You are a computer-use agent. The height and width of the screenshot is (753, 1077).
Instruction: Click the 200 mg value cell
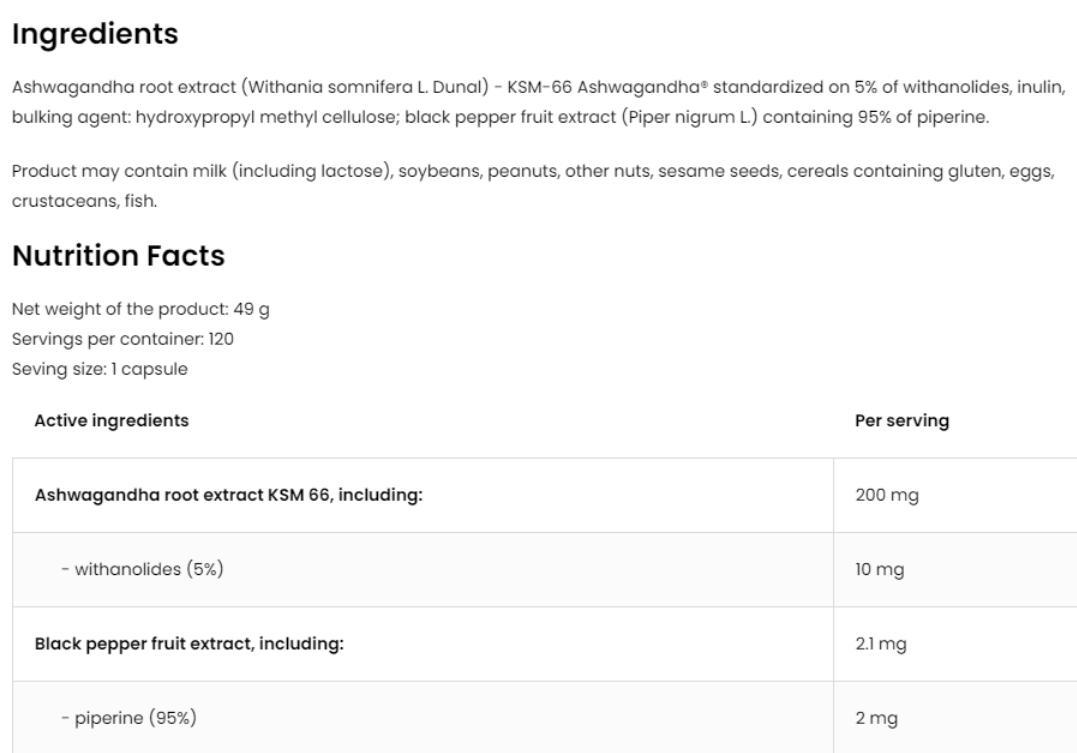click(x=955, y=495)
